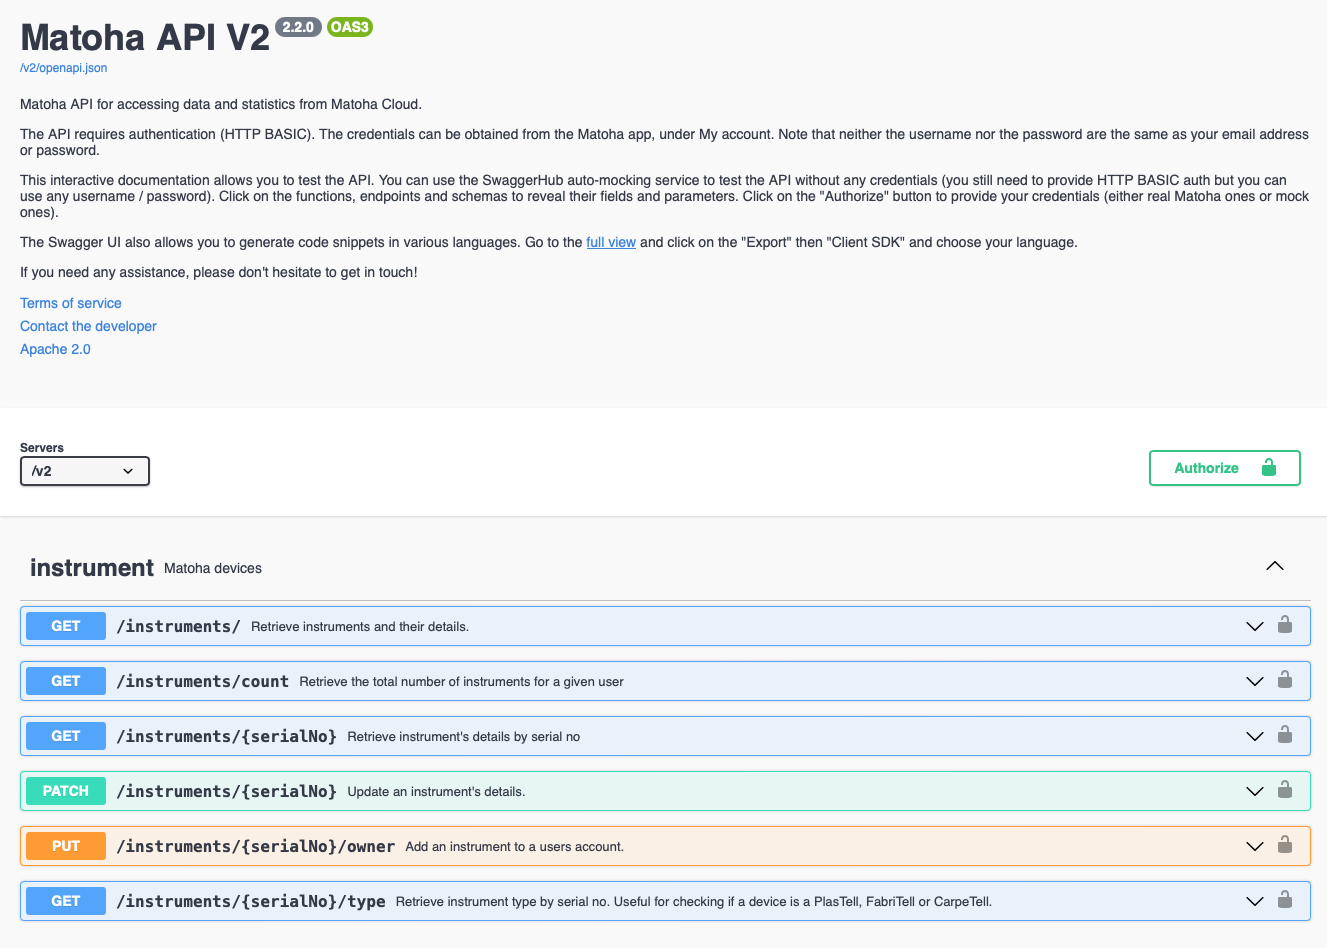The height and width of the screenshot is (948, 1327).
Task: Expand the PUT owner endpoint chevron
Action: (x=1254, y=847)
